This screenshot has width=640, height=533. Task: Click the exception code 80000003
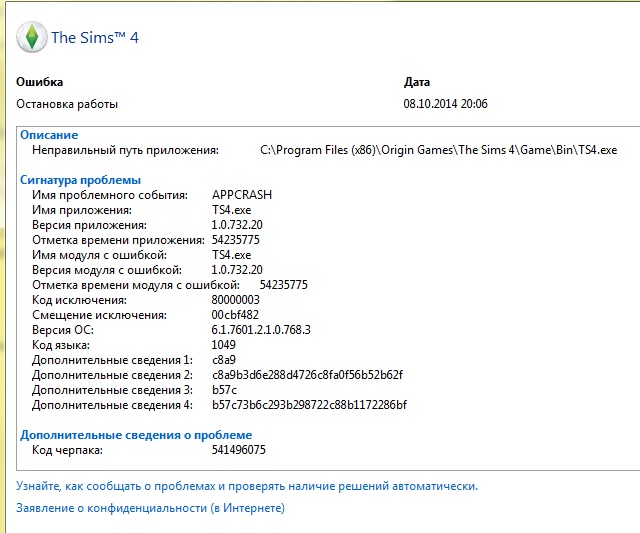pos(236,300)
